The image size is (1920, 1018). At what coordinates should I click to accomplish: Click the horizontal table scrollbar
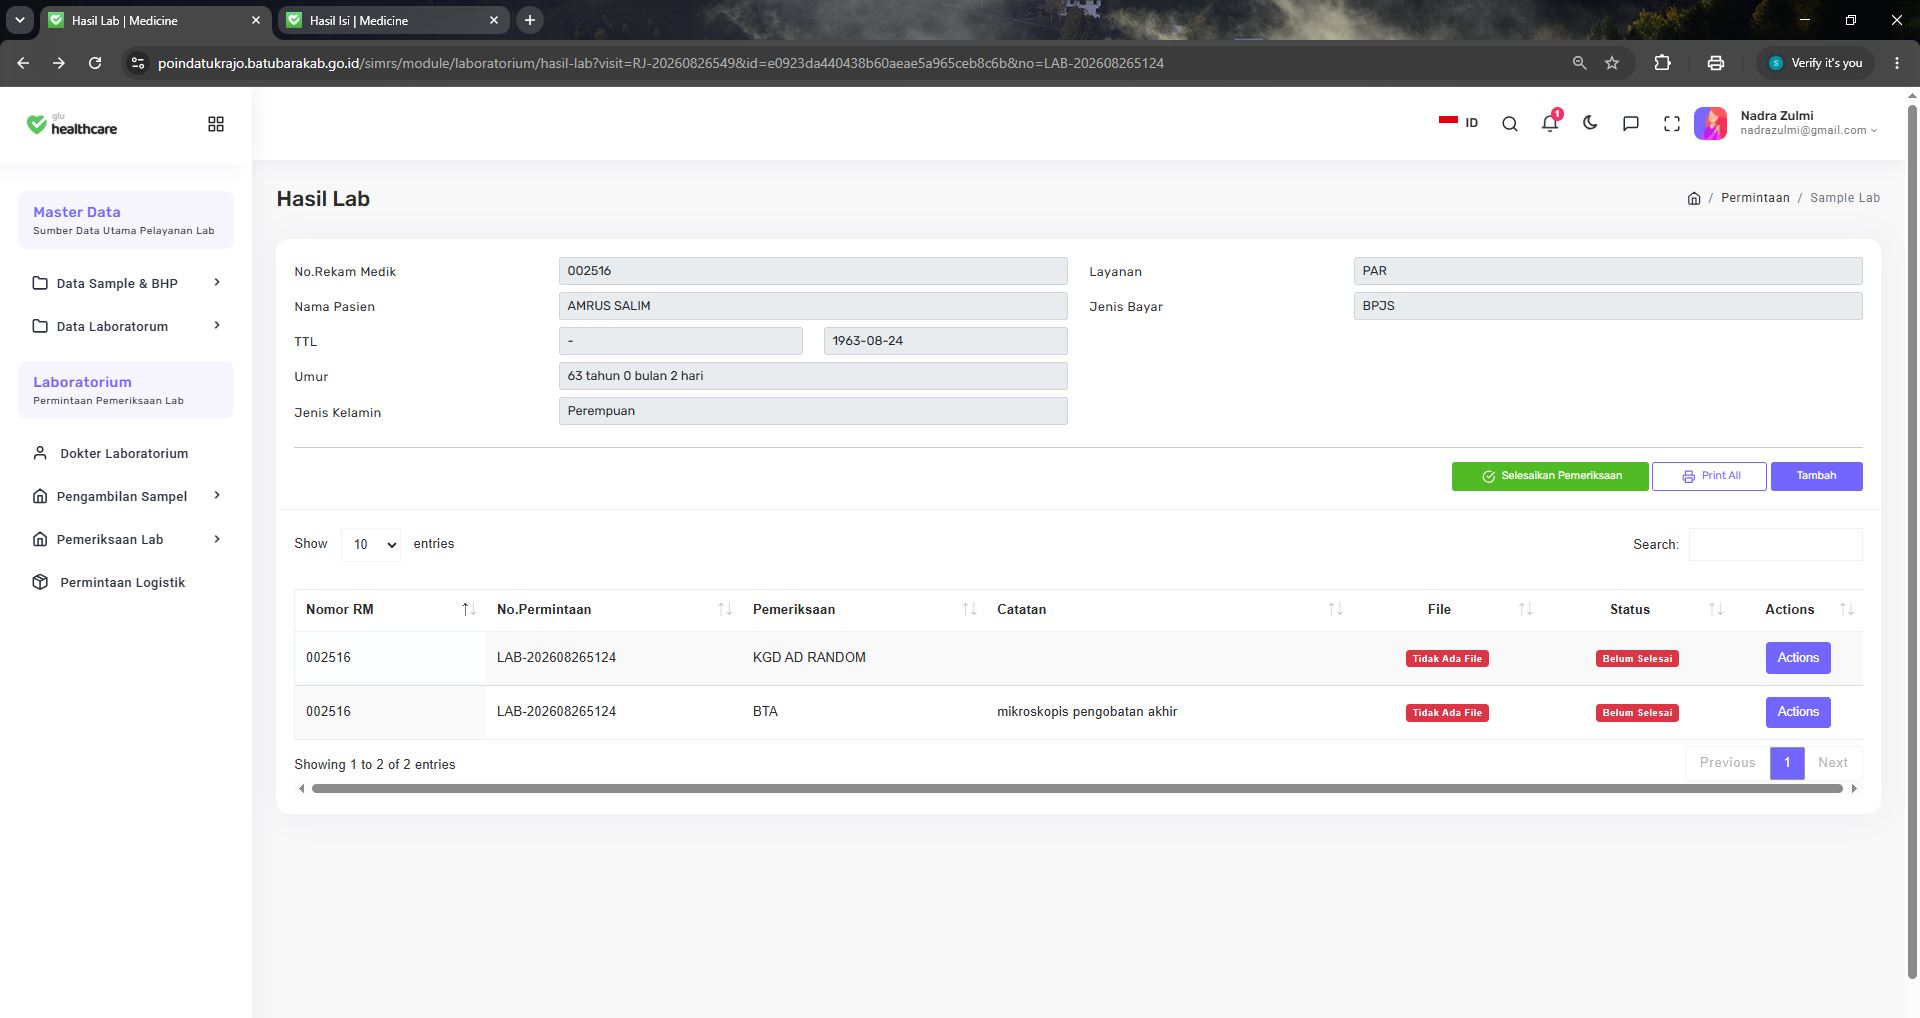pos(1077,789)
